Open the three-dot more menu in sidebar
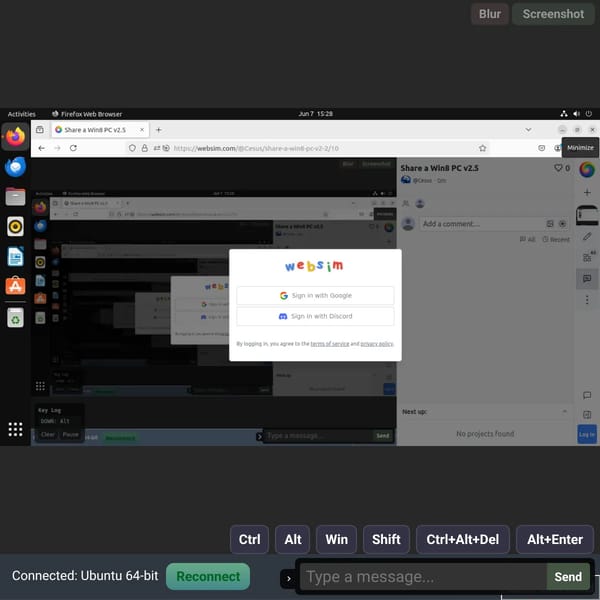The height and width of the screenshot is (600, 600). pyautogui.click(x=587, y=300)
